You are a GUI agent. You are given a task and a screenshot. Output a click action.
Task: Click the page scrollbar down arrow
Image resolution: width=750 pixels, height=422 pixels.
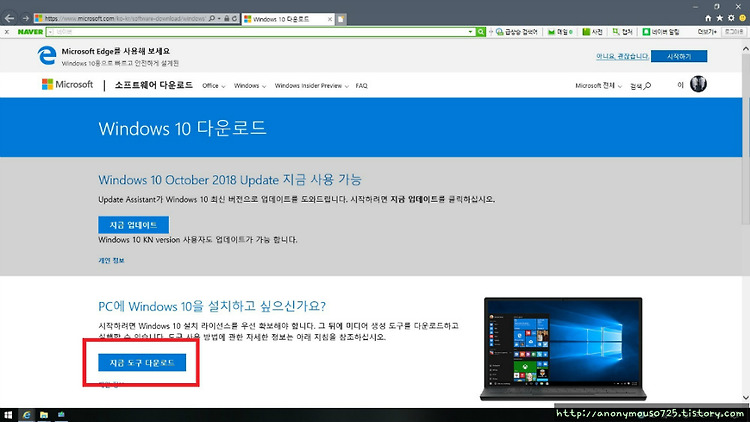[746, 398]
